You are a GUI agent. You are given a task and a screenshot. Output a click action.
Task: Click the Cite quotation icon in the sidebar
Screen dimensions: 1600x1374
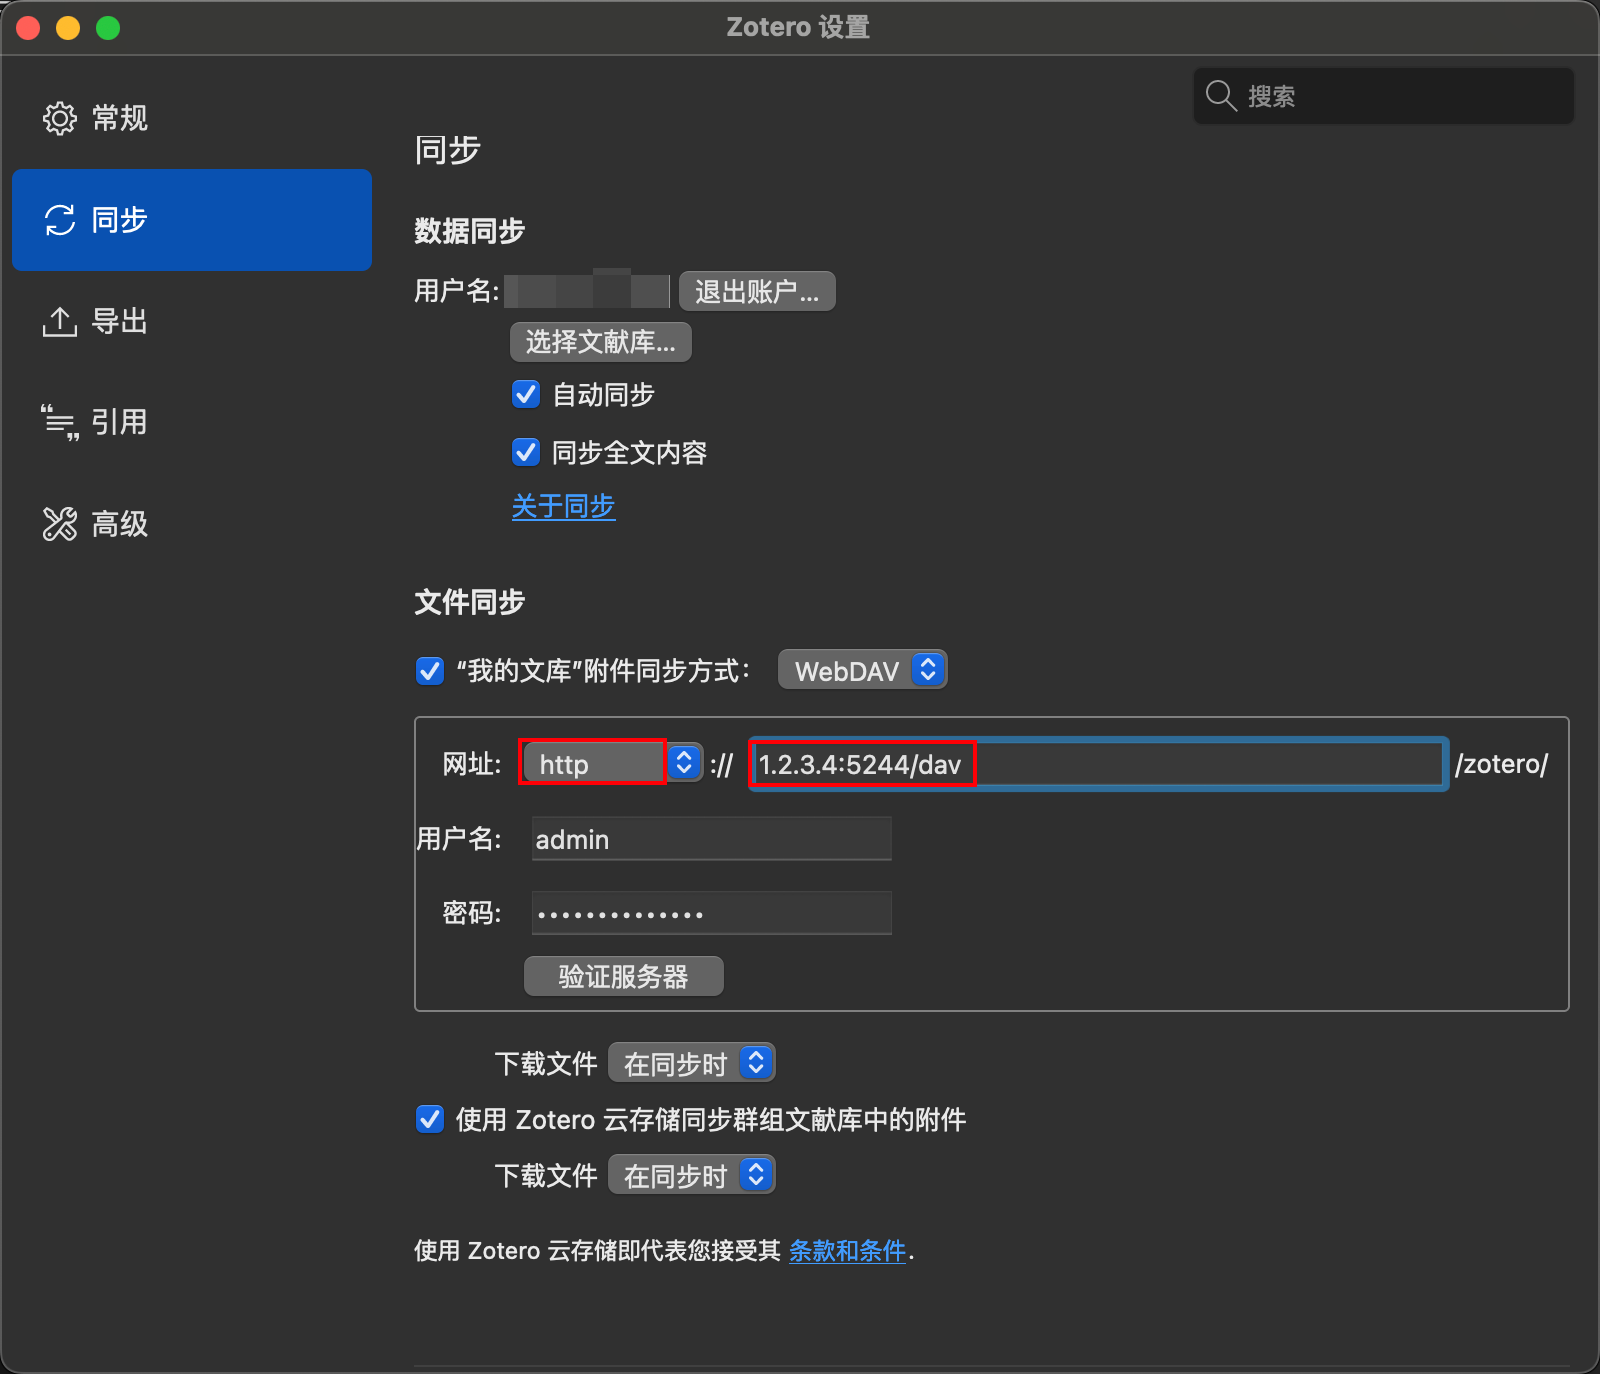click(x=59, y=423)
